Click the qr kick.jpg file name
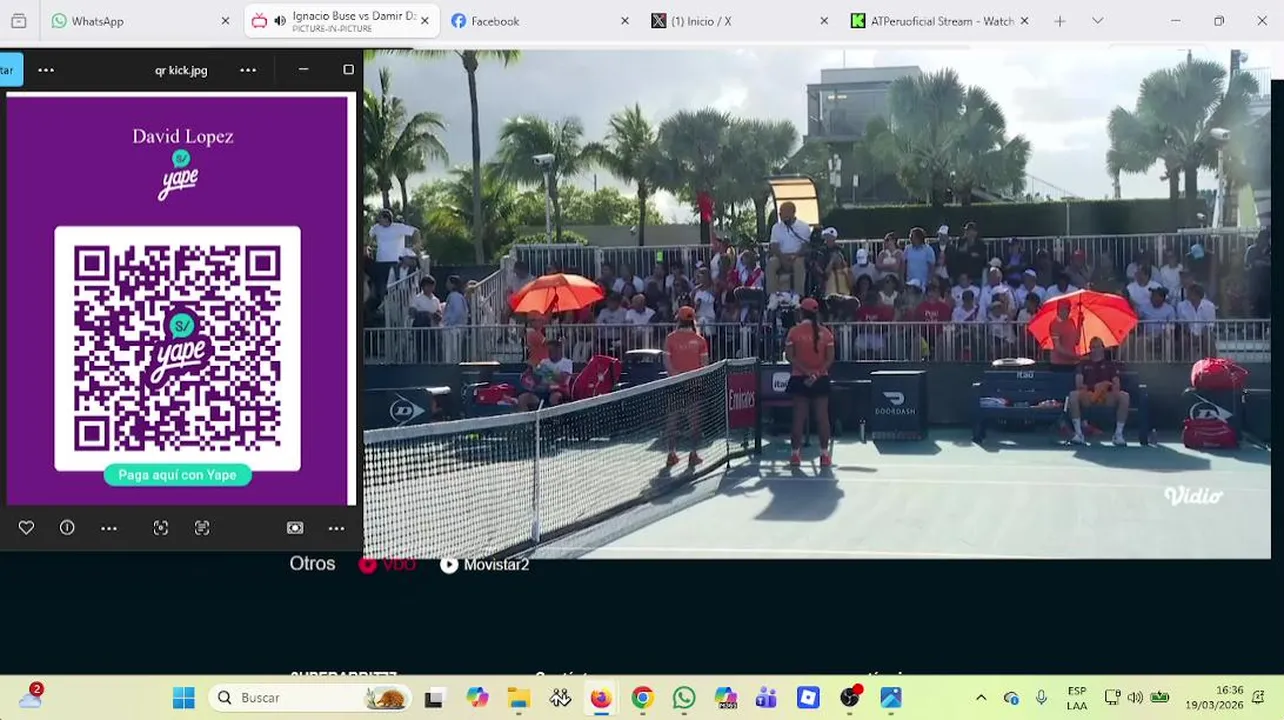Viewport: 1284px width, 720px height. coord(181,70)
